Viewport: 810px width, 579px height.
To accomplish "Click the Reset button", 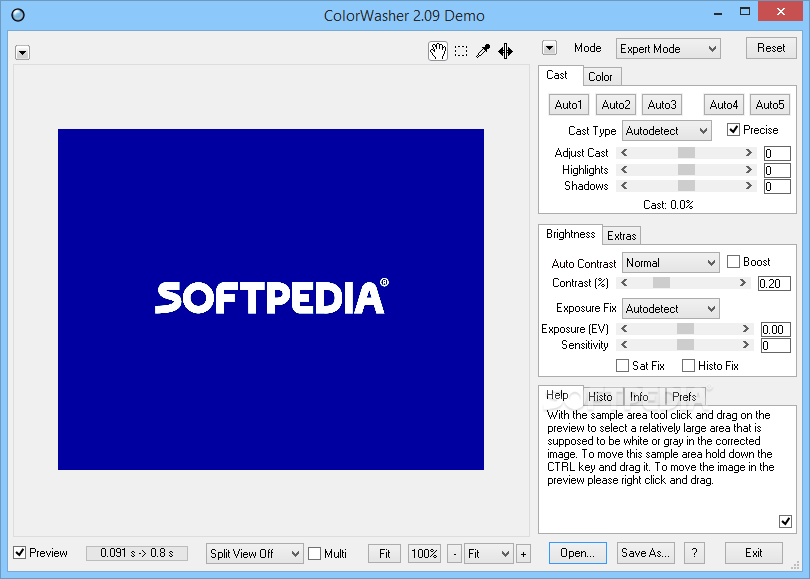I will pos(771,48).
